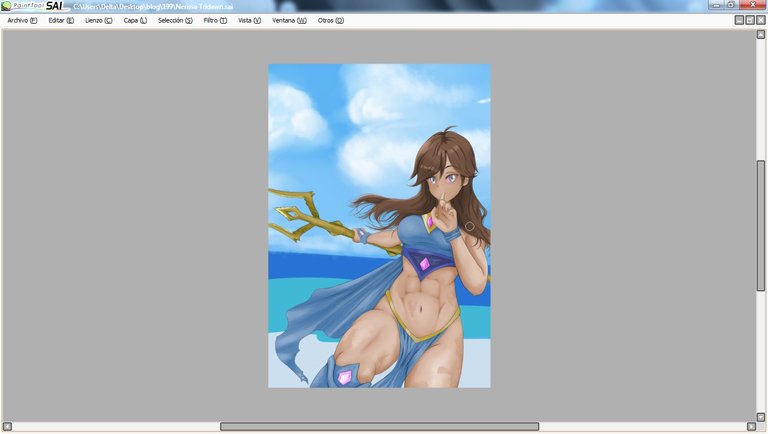Image resolution: width=768 pixels, height=434 pixels.
Task: Open the Archivo menu
Action: click(22, 21)
